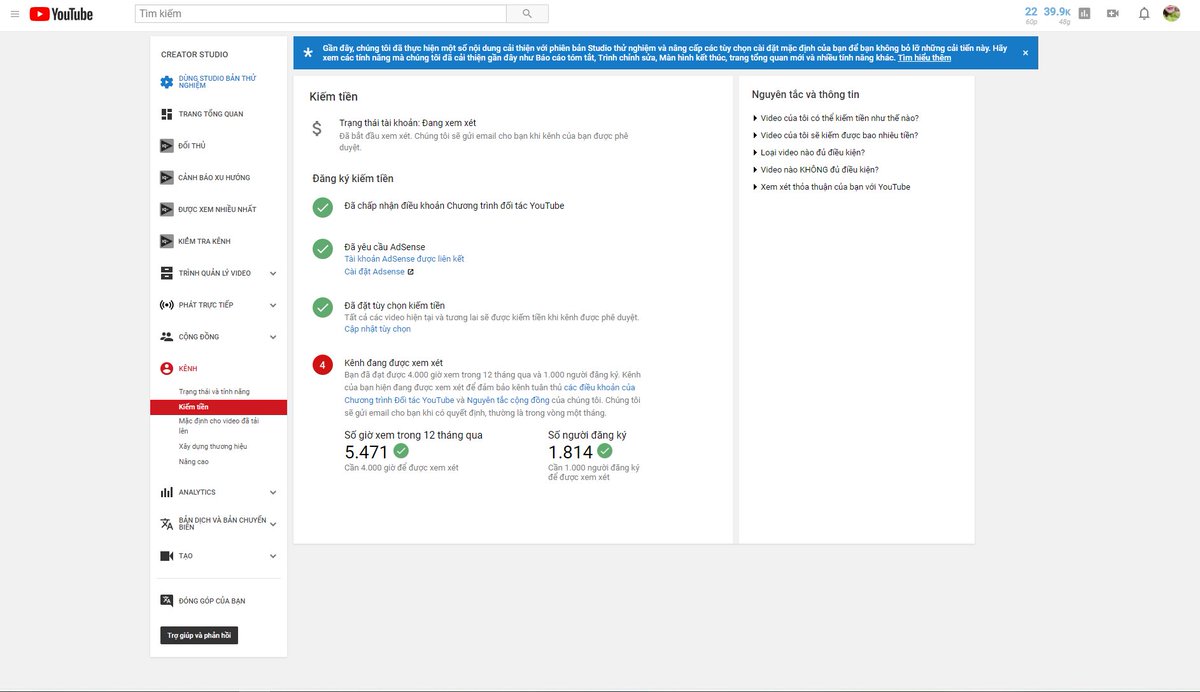Click the green check beside 1.814 subscribers

pyautogui.click(x=605, y=451)
